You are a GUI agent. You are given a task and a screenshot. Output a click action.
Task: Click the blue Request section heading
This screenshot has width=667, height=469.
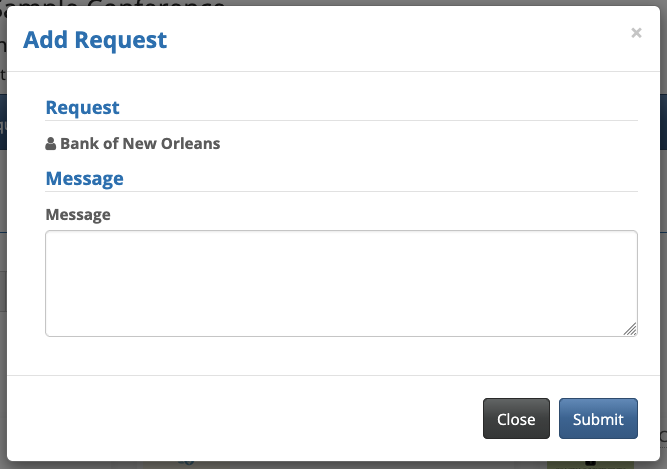point(82,107)
